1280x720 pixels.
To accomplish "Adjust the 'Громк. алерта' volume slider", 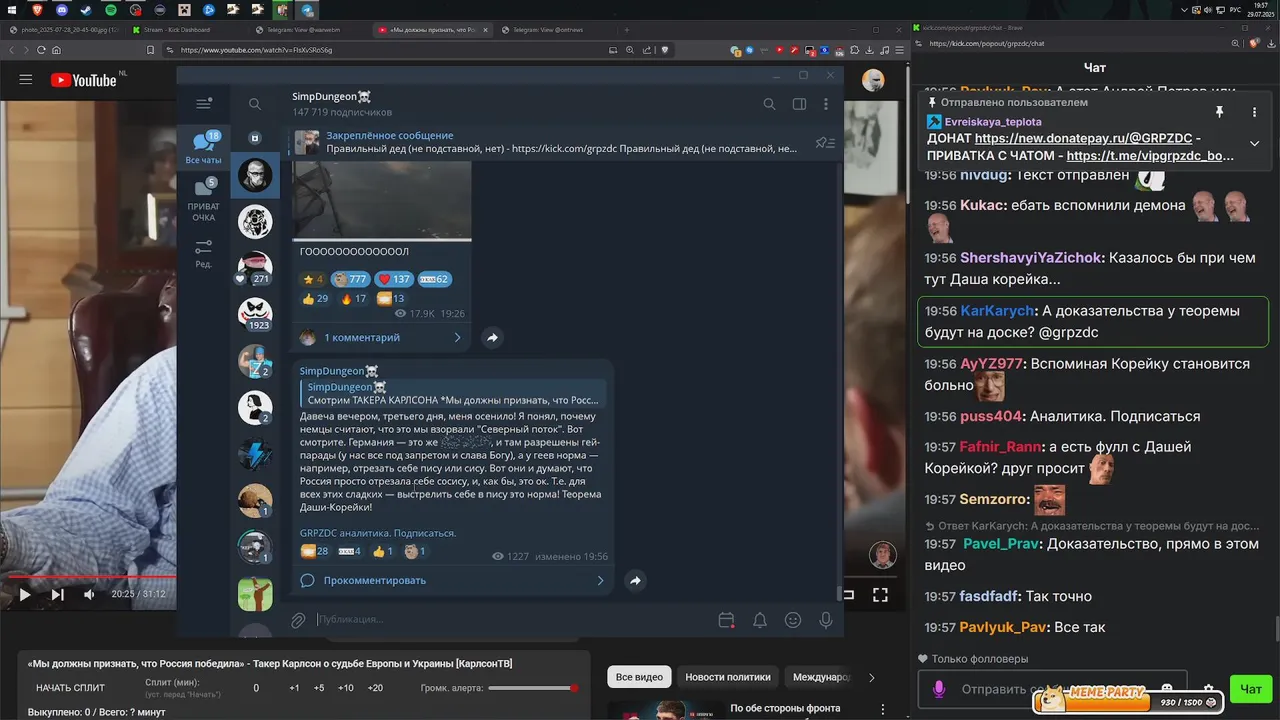I will (533, 688).
